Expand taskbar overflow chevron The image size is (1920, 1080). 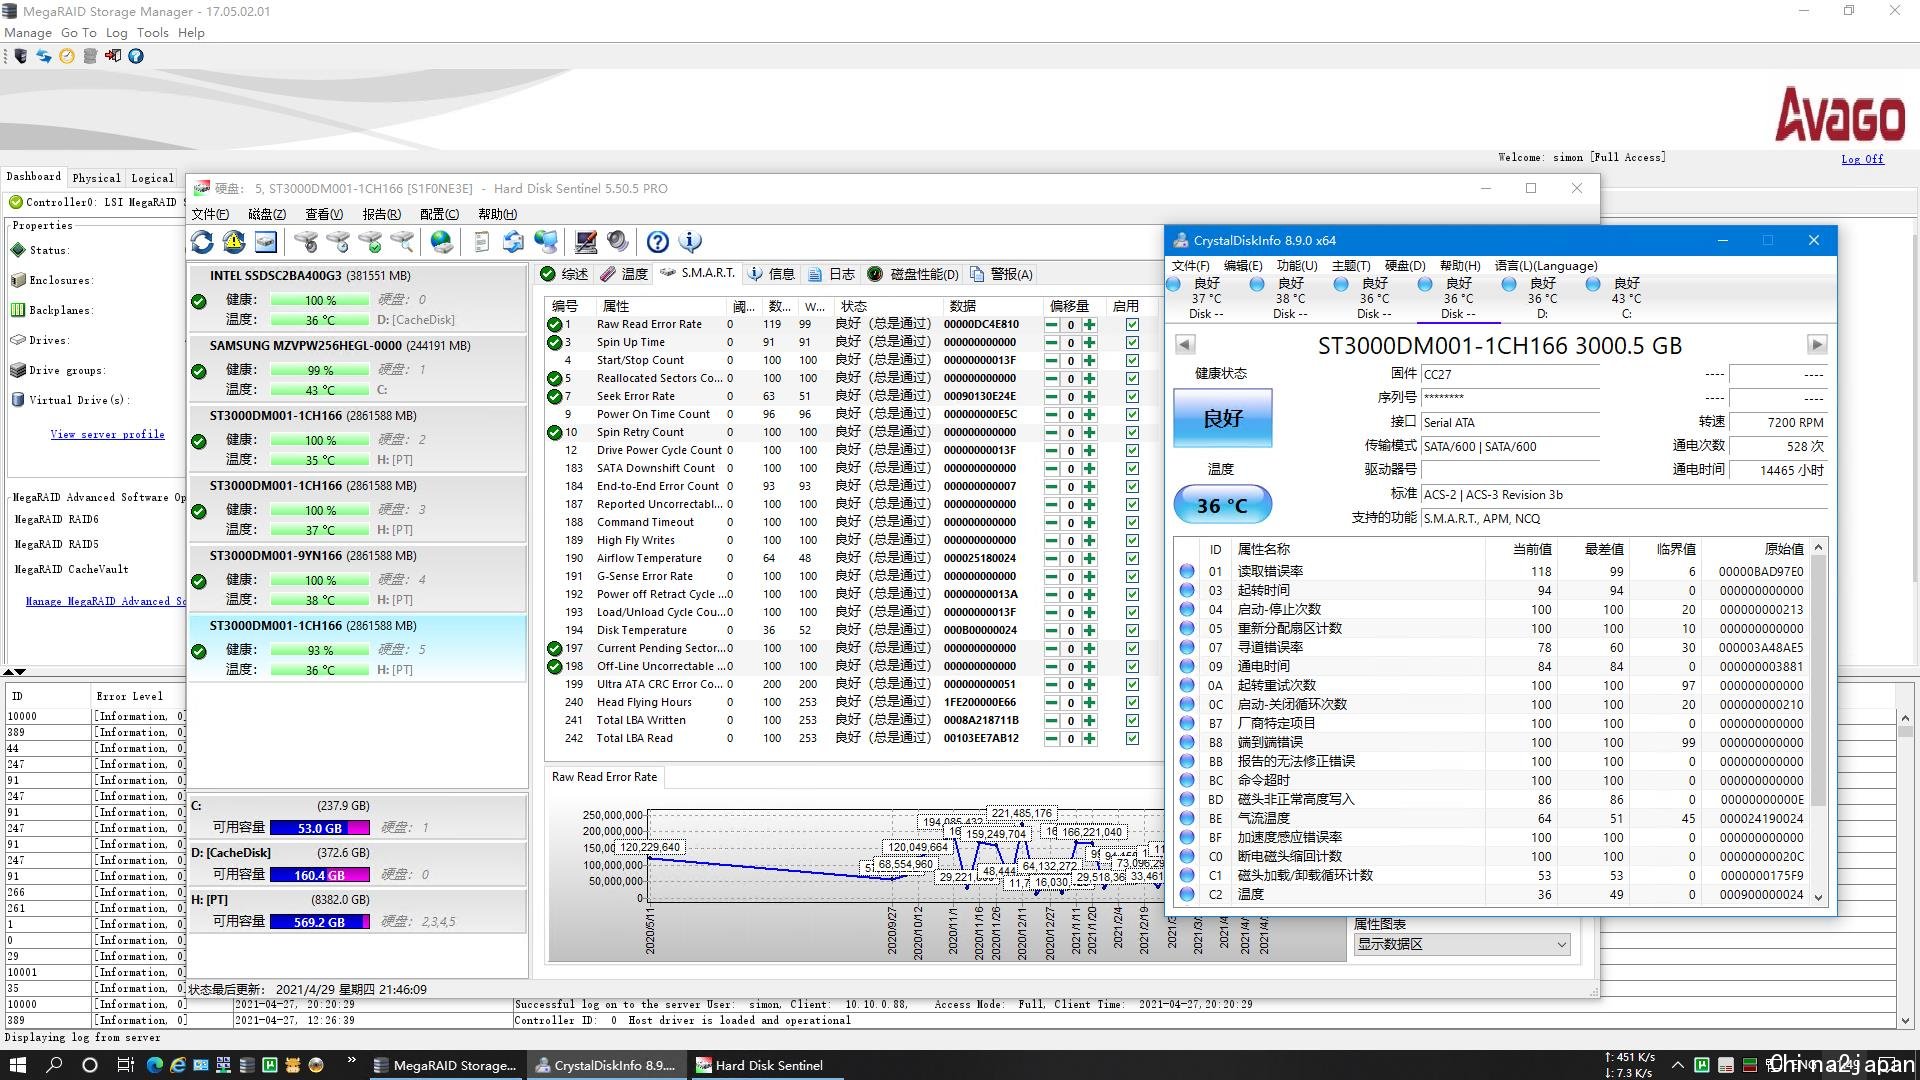[x=351, y=1061]
